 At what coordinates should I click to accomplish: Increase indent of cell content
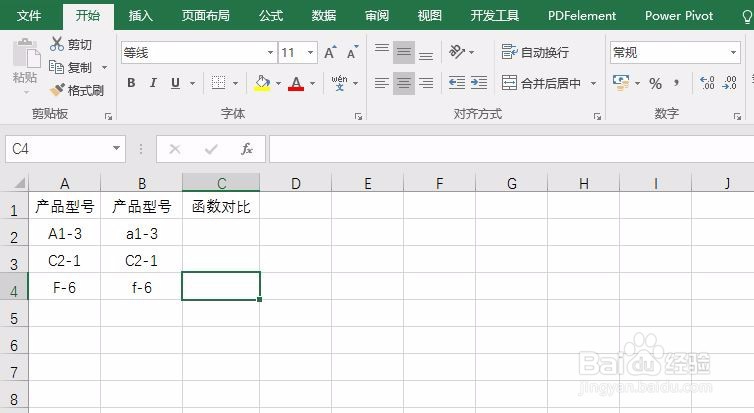tap(479, 83)
